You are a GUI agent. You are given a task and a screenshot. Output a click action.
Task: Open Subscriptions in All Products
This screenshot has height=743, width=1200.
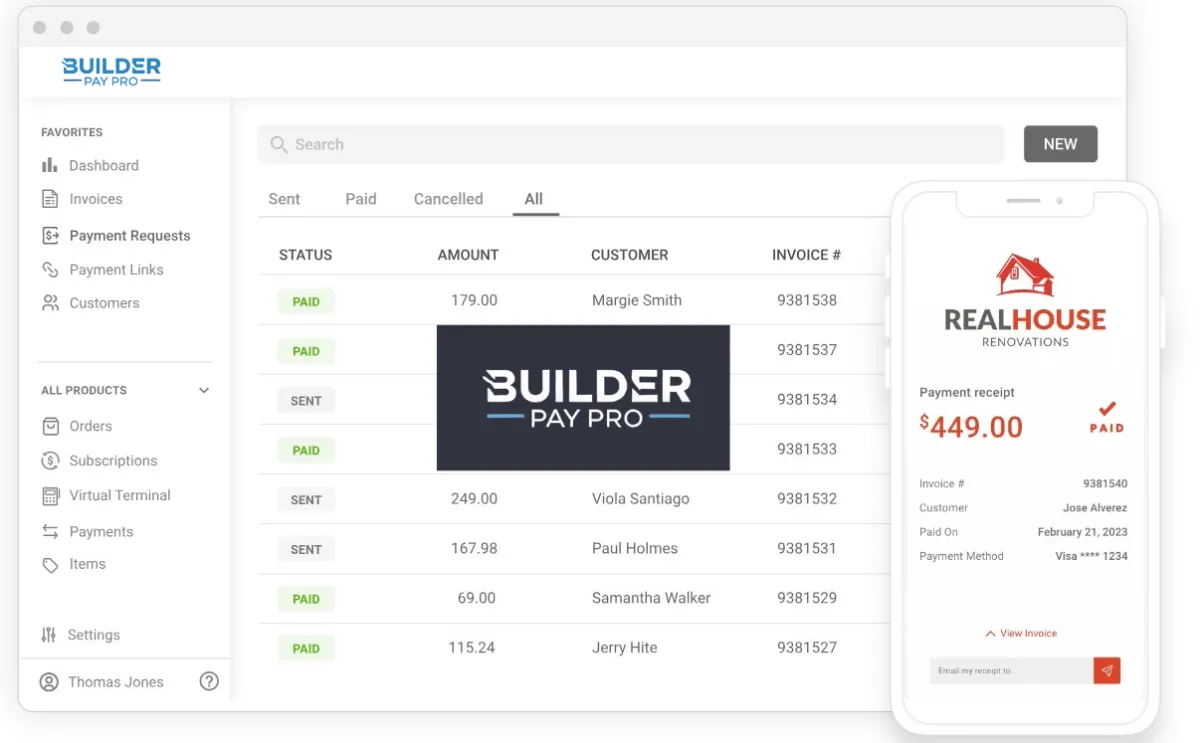(x=113, y=461)
